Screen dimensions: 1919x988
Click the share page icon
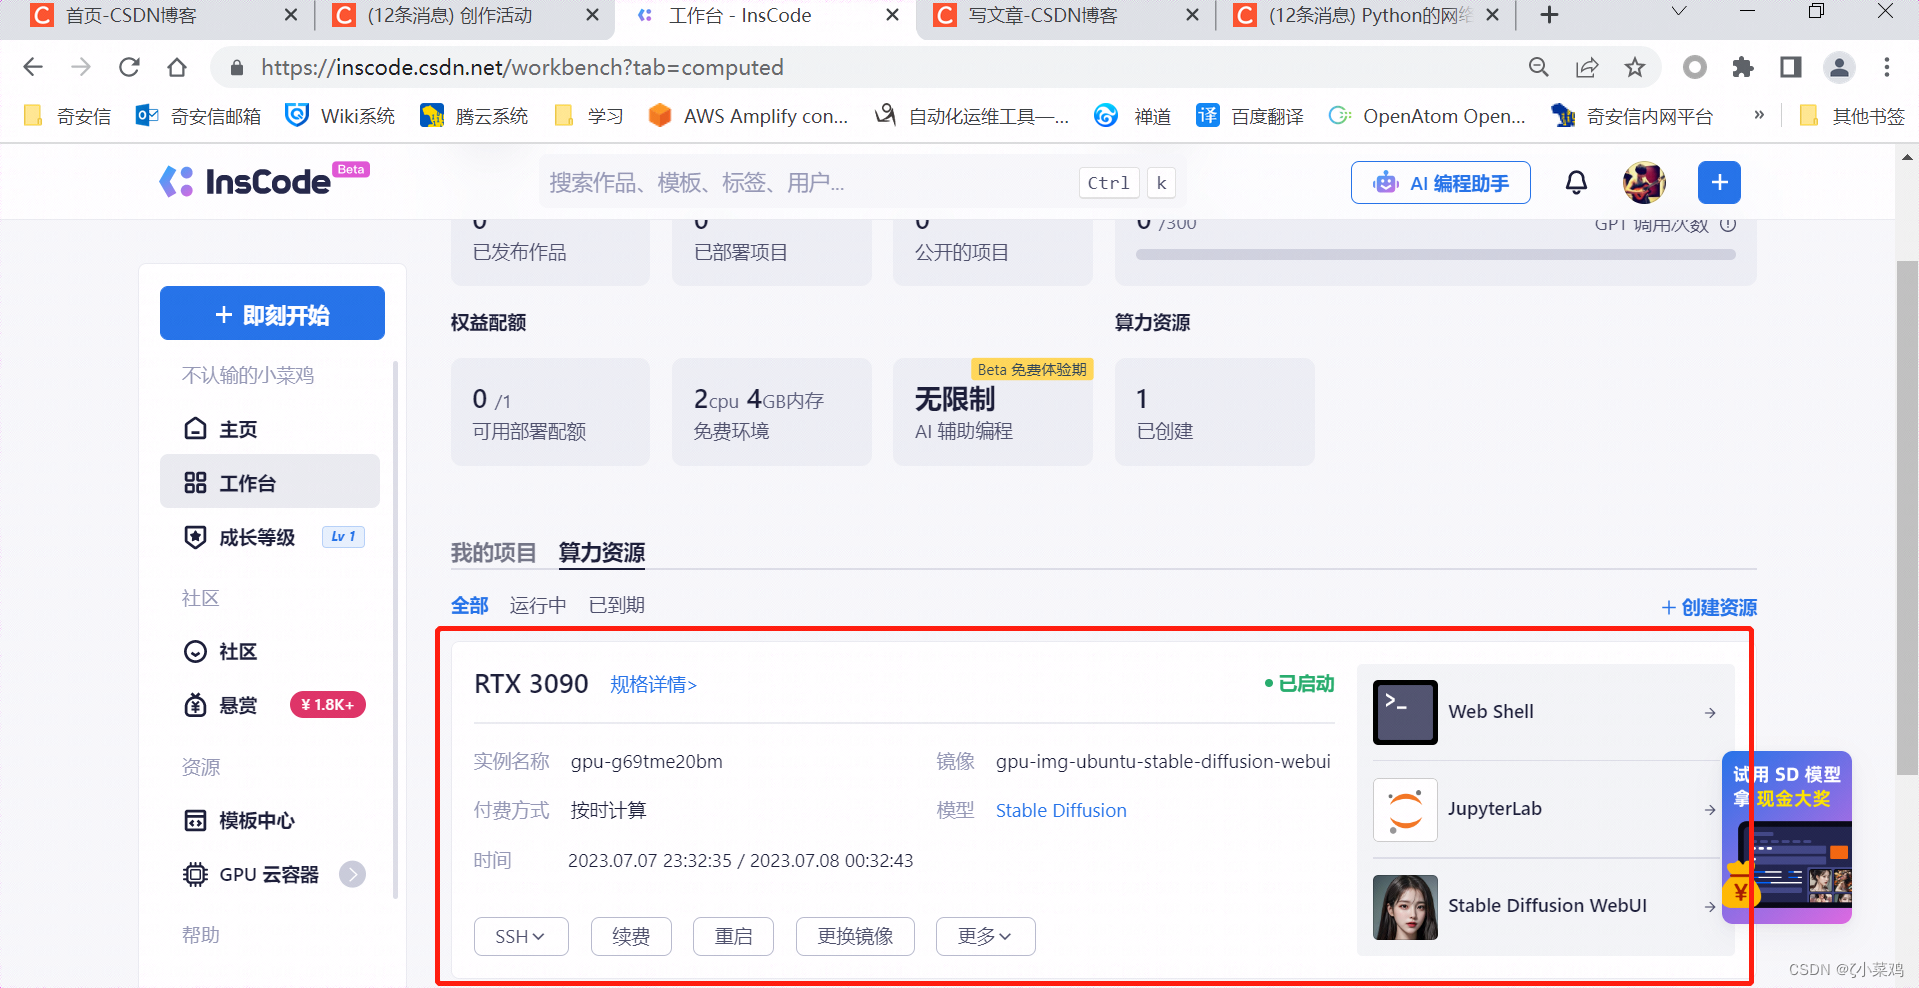(1587, 67)
